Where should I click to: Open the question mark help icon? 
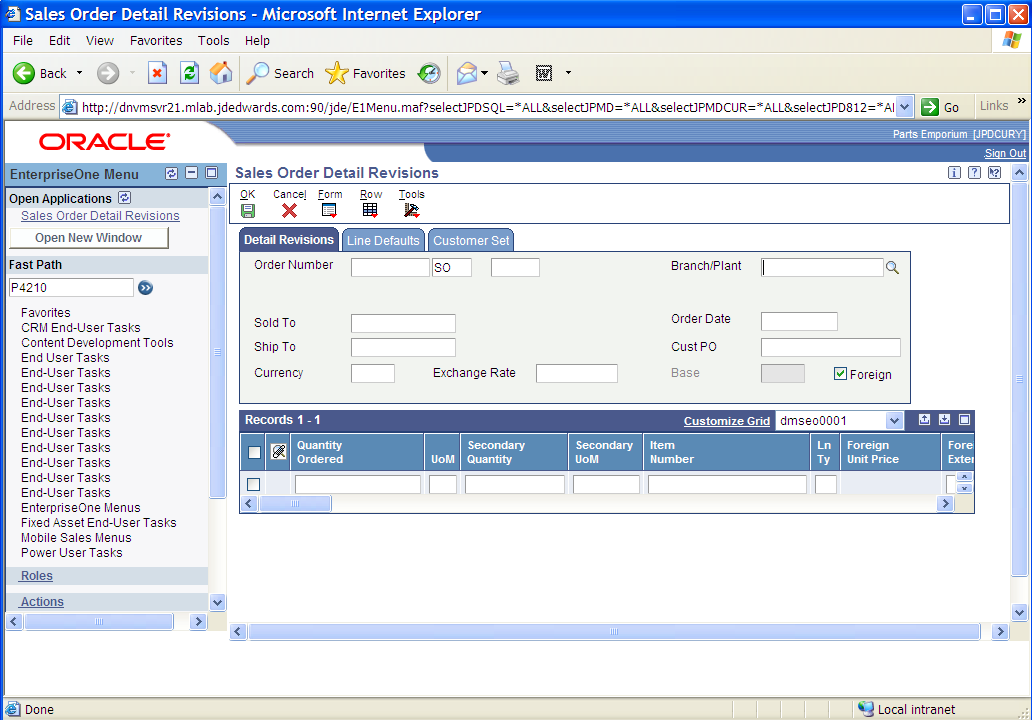pos(975,172)
